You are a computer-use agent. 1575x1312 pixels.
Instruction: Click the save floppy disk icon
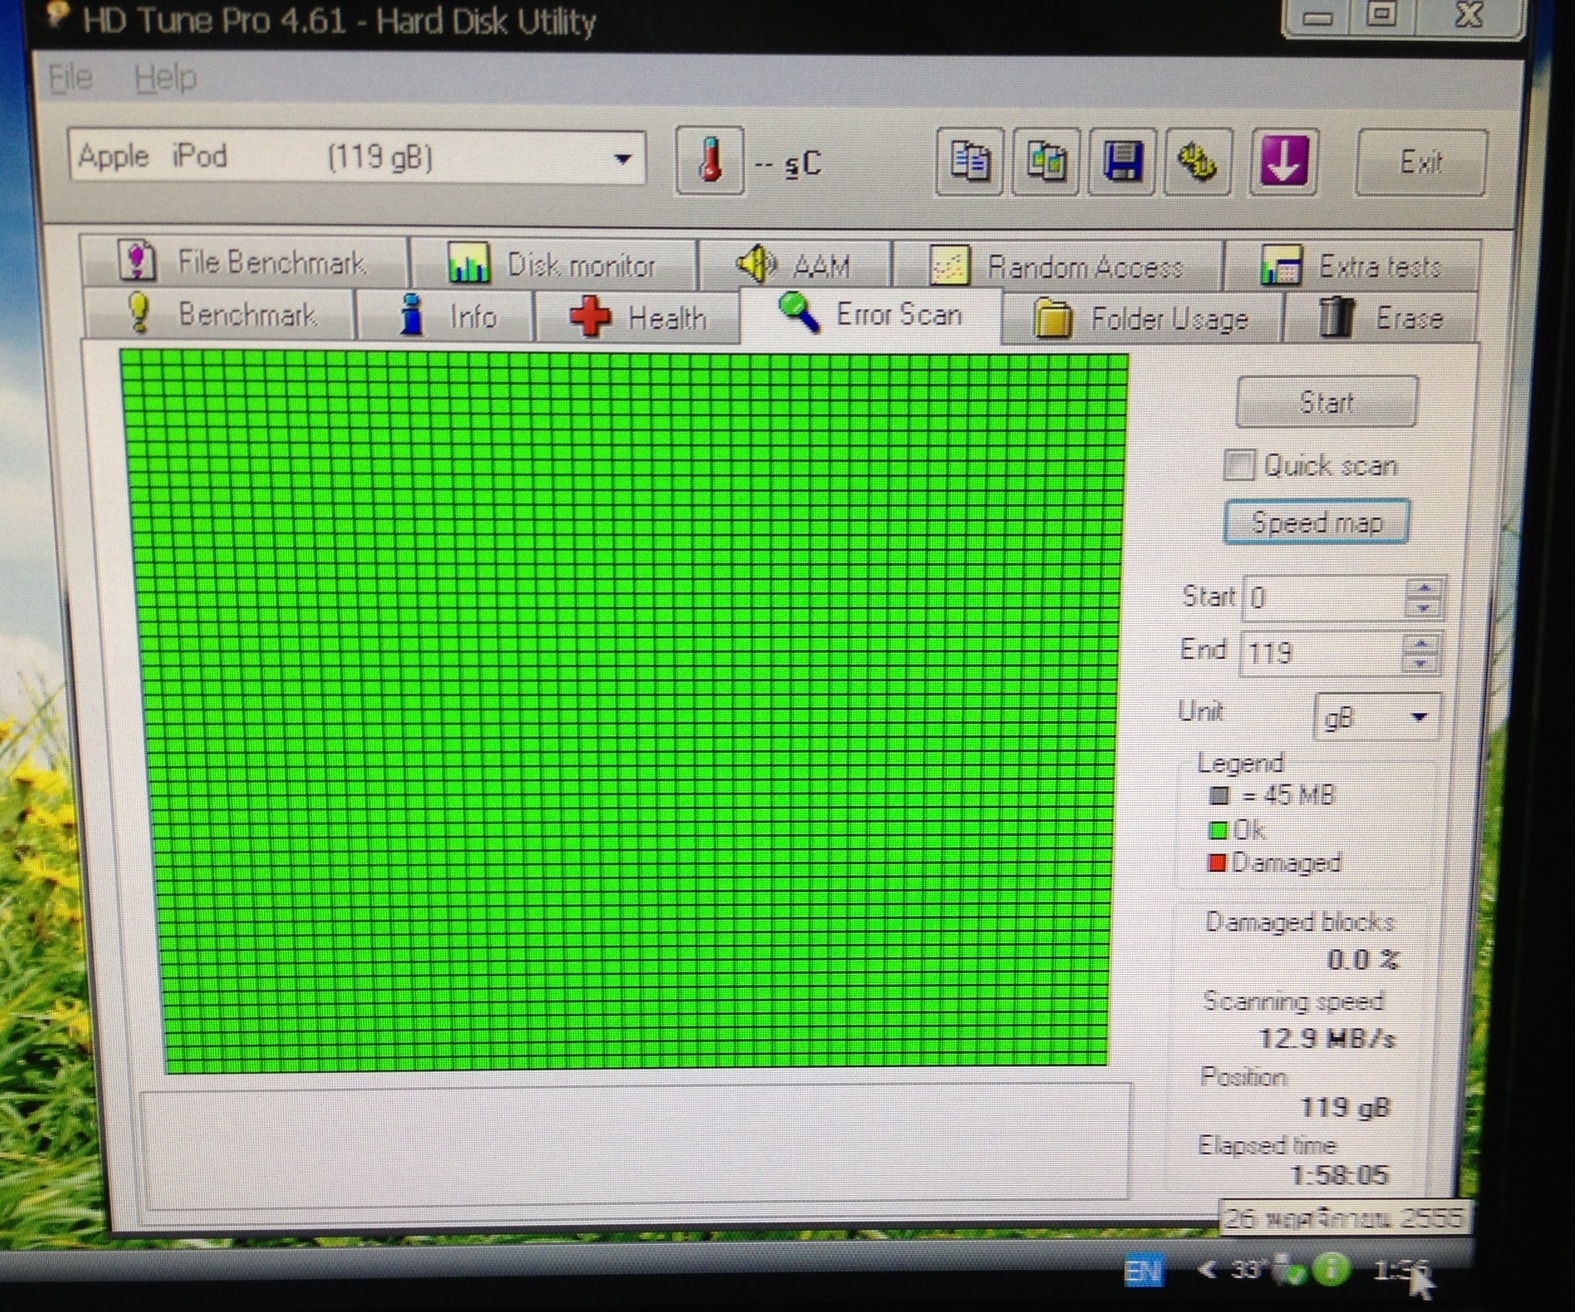pyautogui.click(x=1122, y=162)
